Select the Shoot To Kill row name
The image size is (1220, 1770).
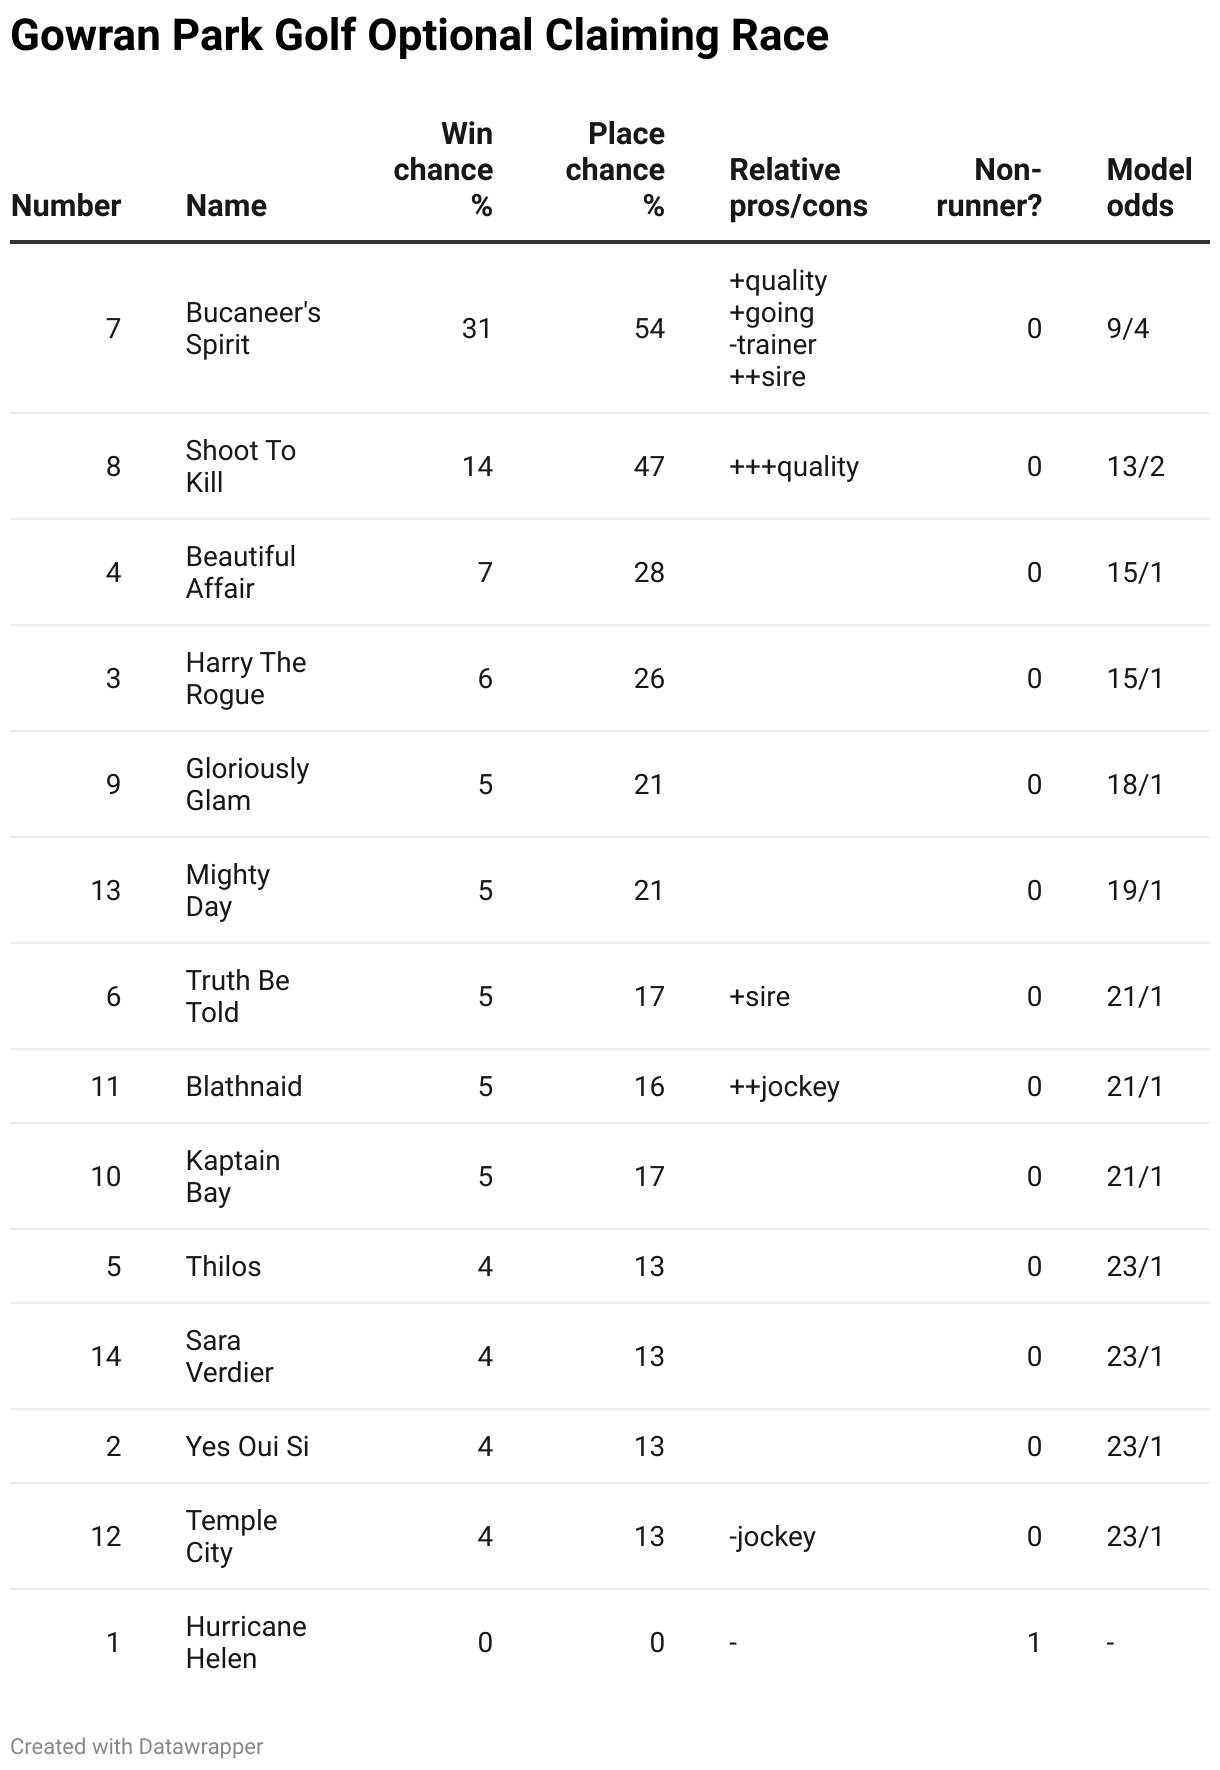(241, 467)
